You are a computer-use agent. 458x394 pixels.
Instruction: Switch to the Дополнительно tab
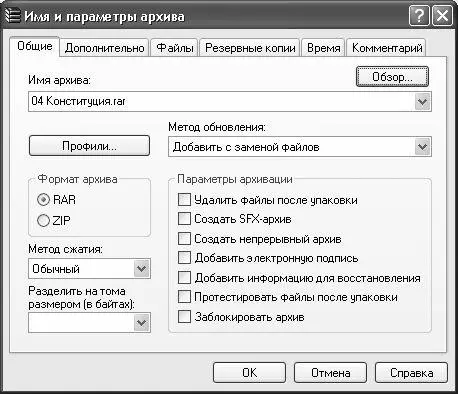[105, 48]
